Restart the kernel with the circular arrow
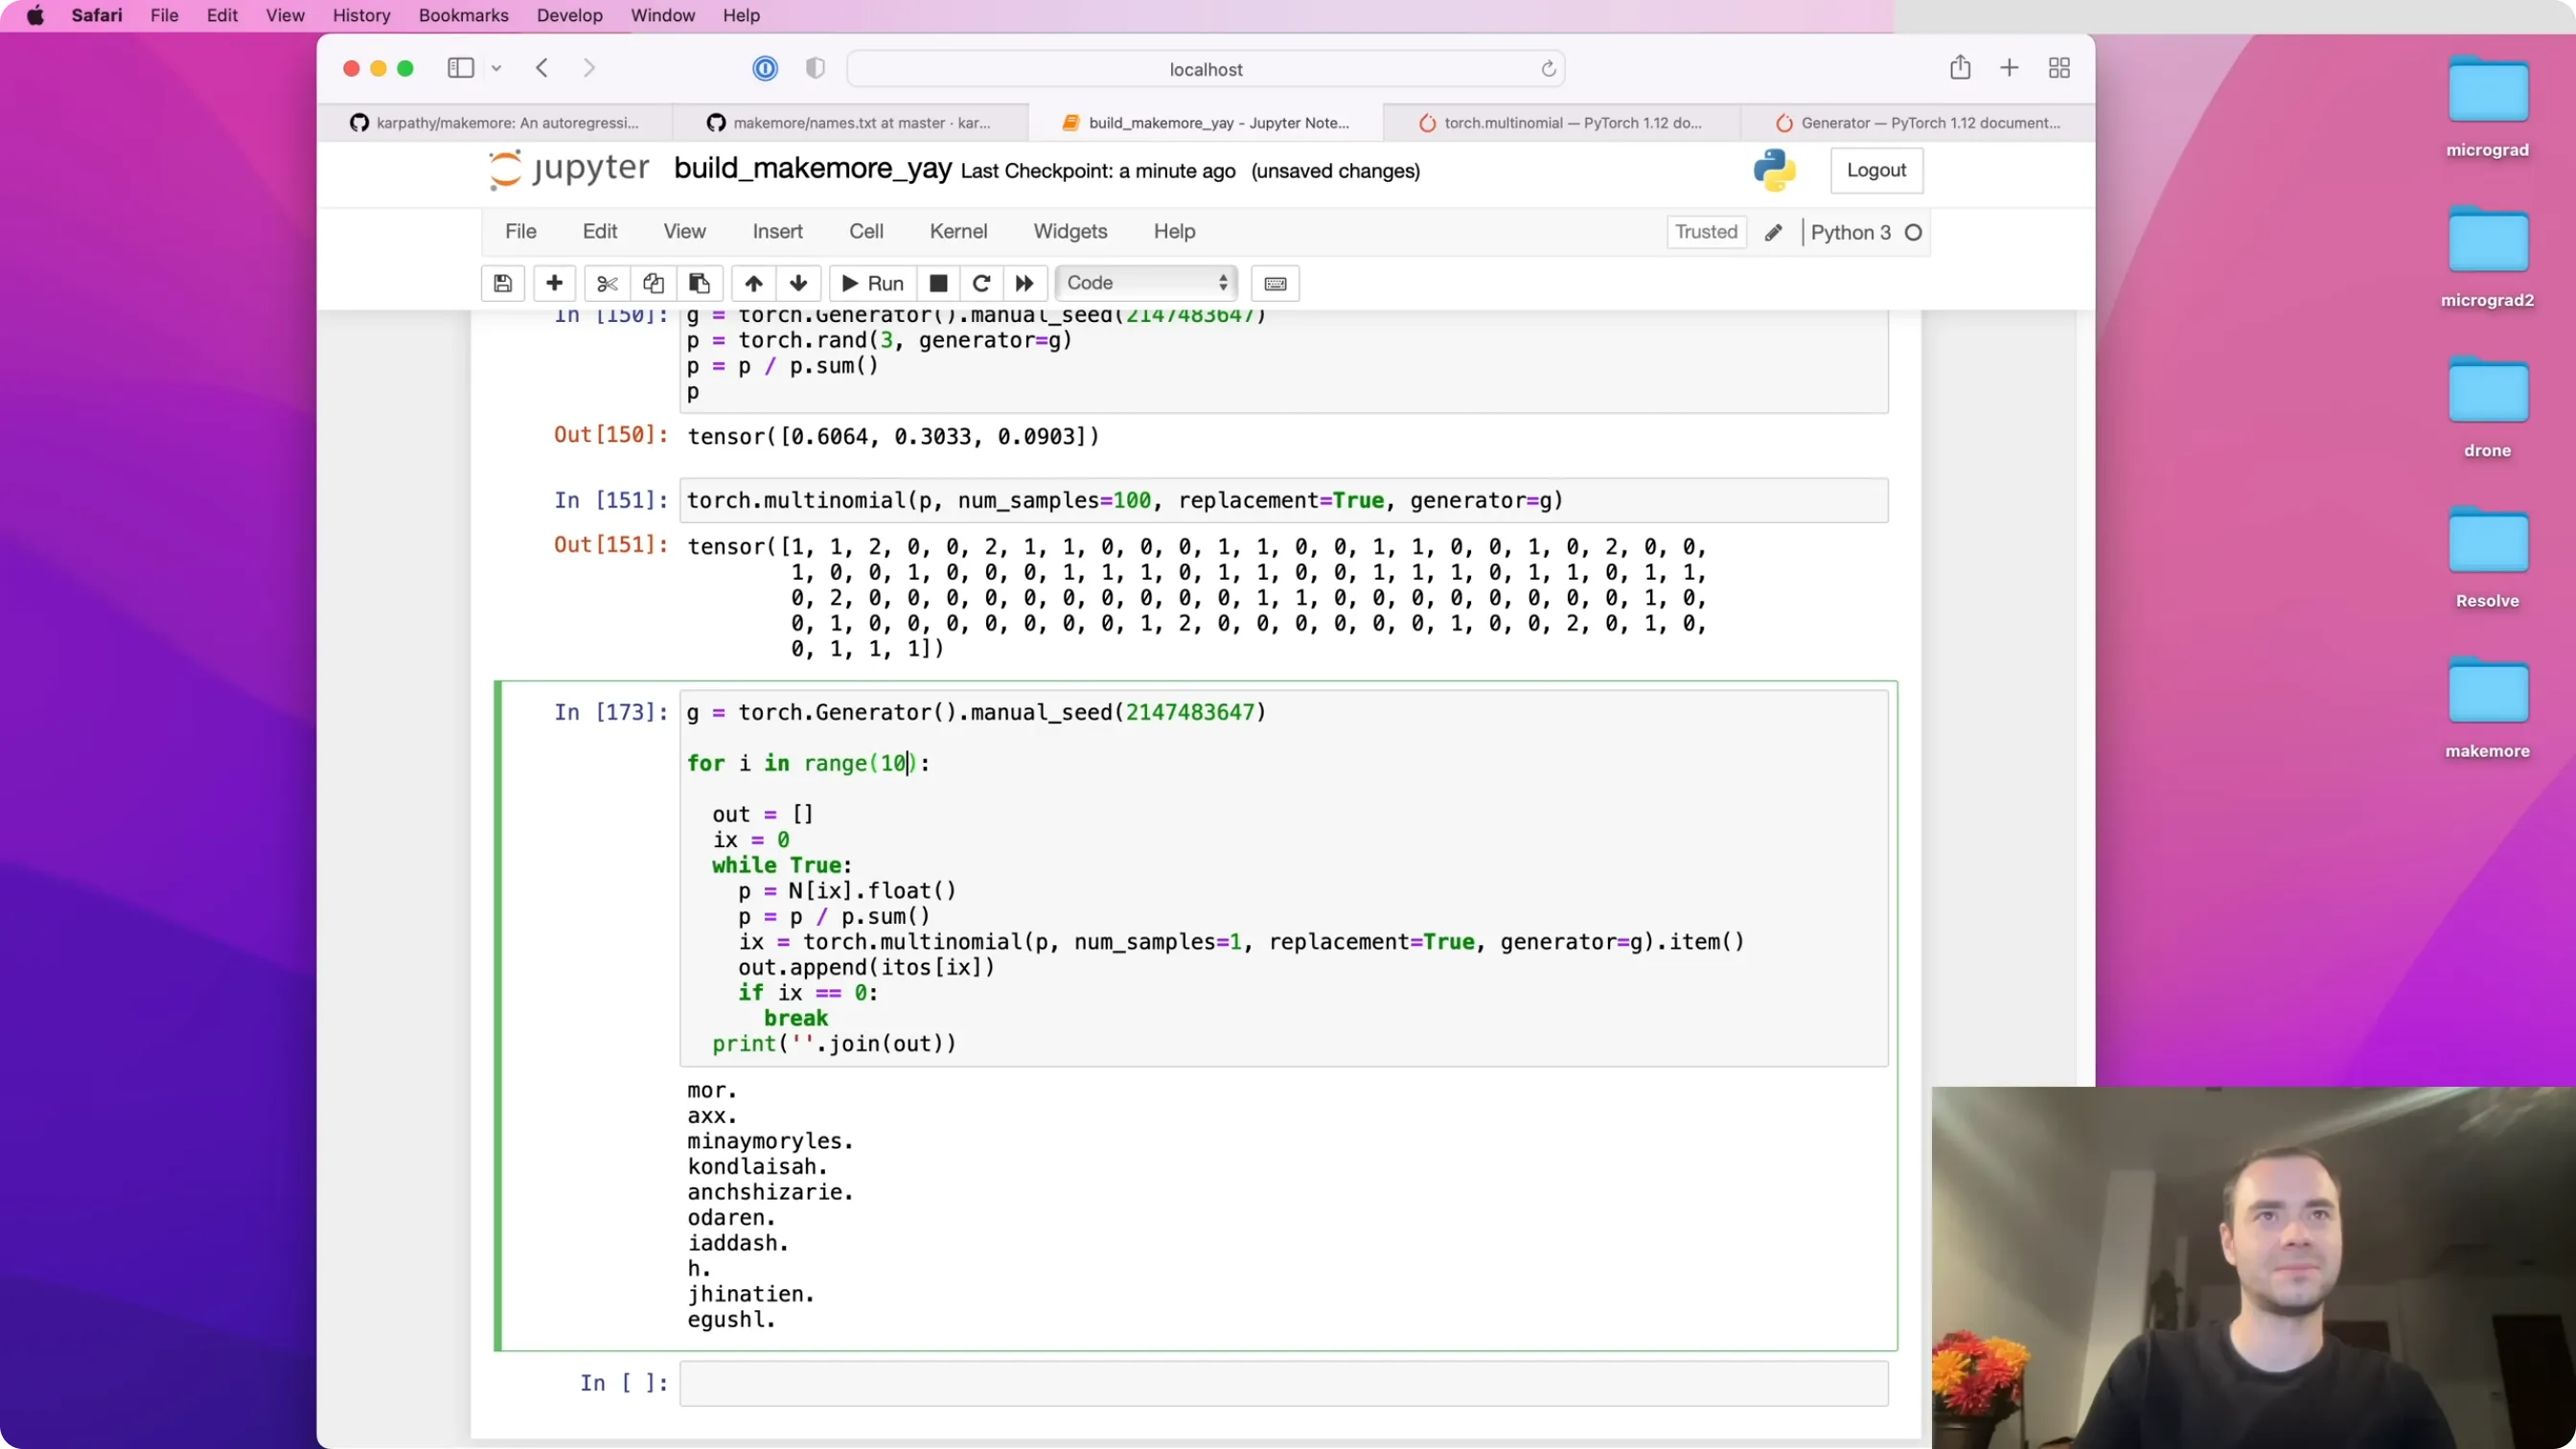The width and height of the screenshot is (2576, 1449). tap(981, 283)
